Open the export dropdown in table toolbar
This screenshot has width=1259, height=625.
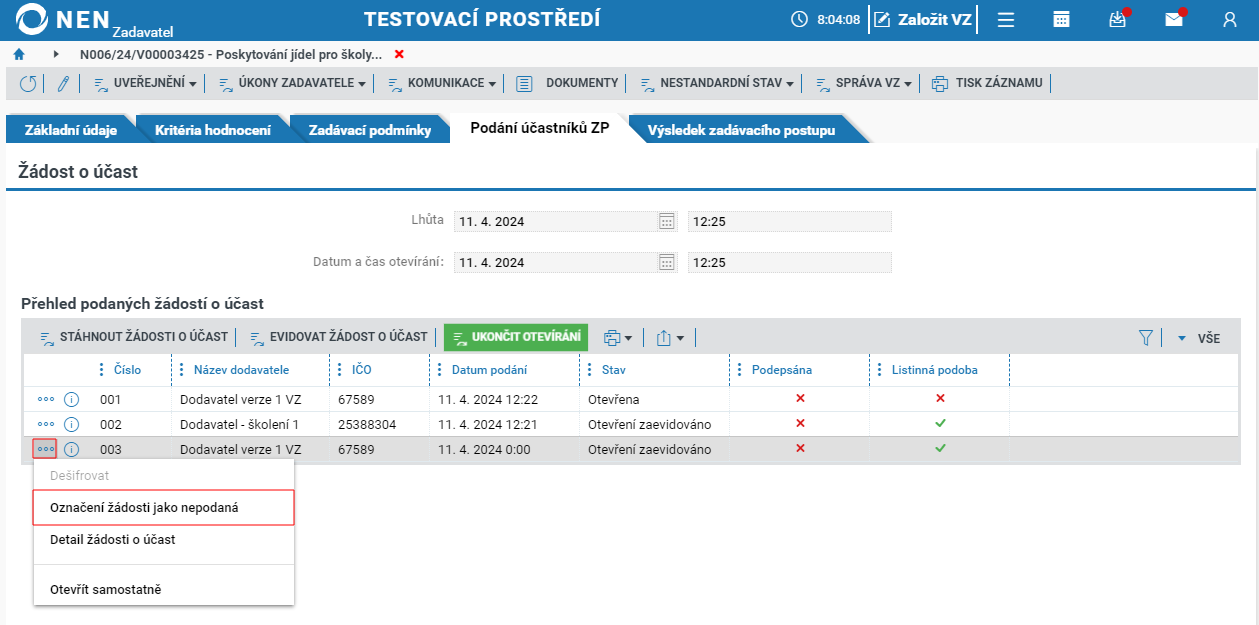coord(670,338)
